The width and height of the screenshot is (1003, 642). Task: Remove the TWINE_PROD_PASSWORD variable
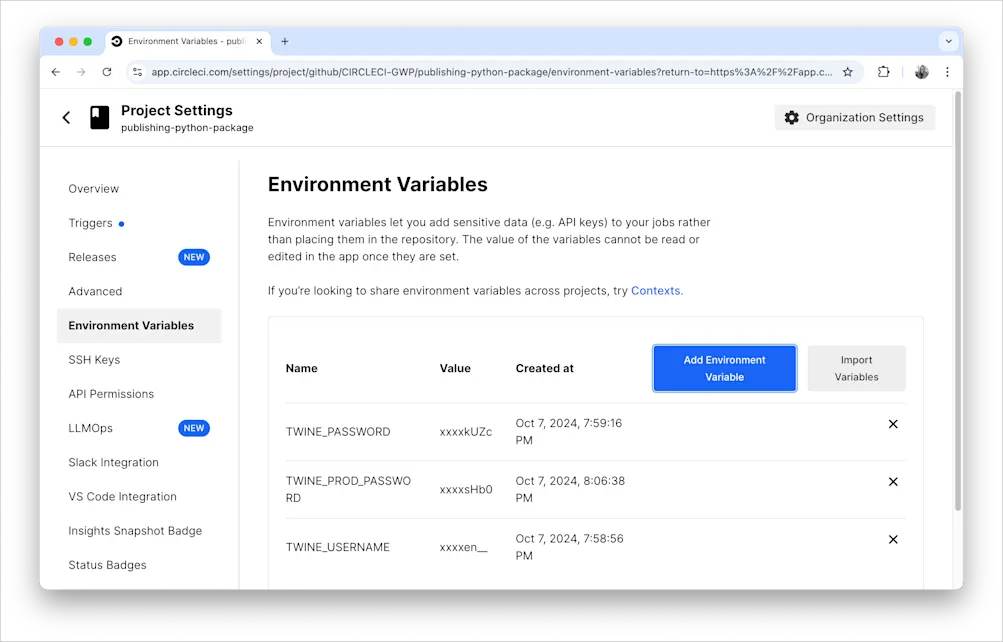(x=893, y=481)
